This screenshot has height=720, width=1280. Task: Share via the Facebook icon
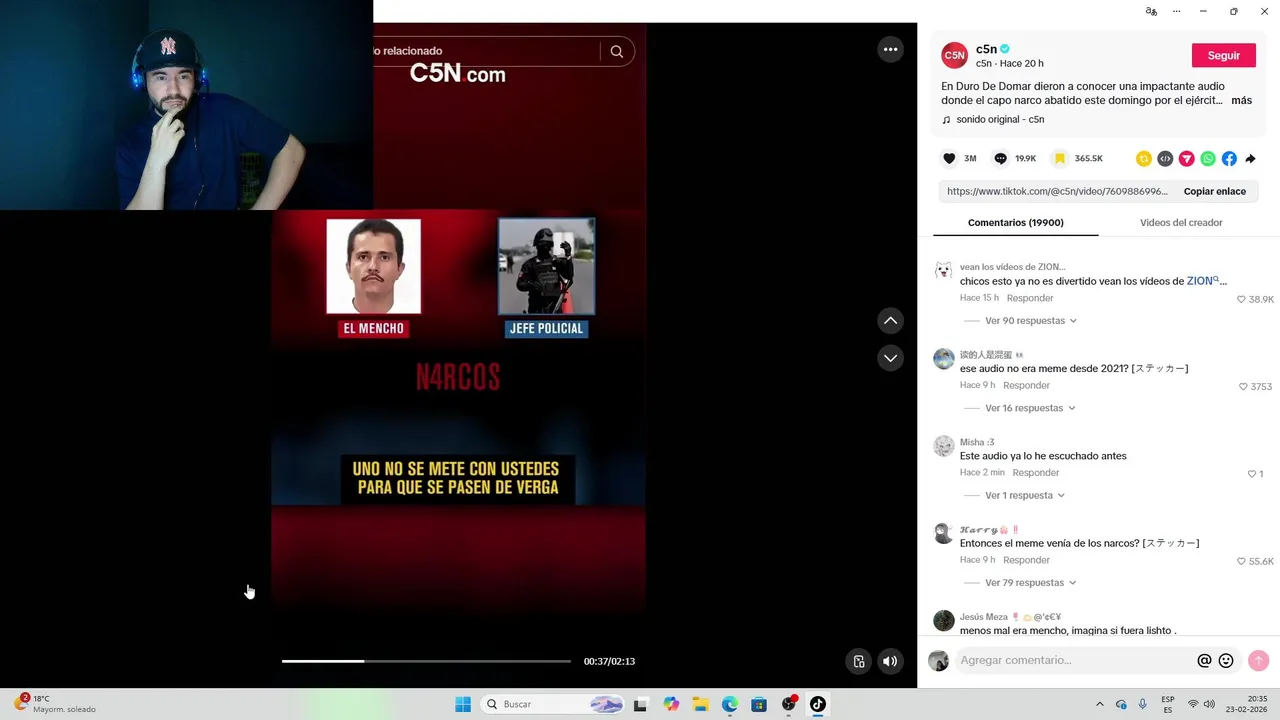(1229, 159)
